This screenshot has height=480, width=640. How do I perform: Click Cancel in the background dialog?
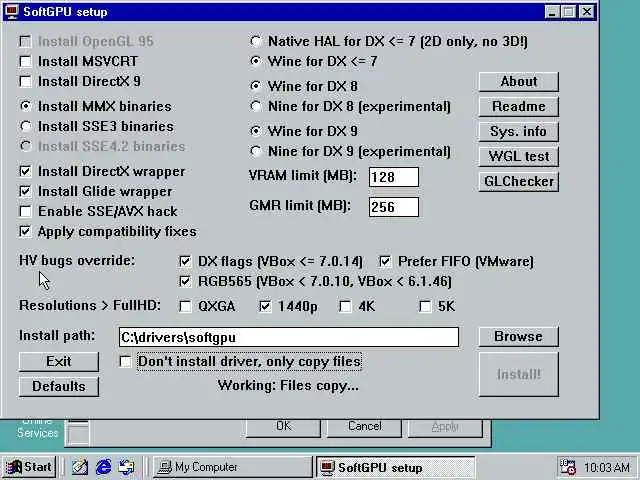pyautogui.click(x=364, y=427)
